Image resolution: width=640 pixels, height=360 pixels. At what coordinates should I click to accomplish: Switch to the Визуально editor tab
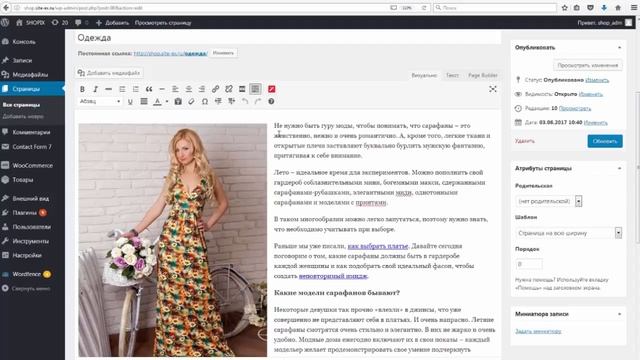tap(424, 76)
